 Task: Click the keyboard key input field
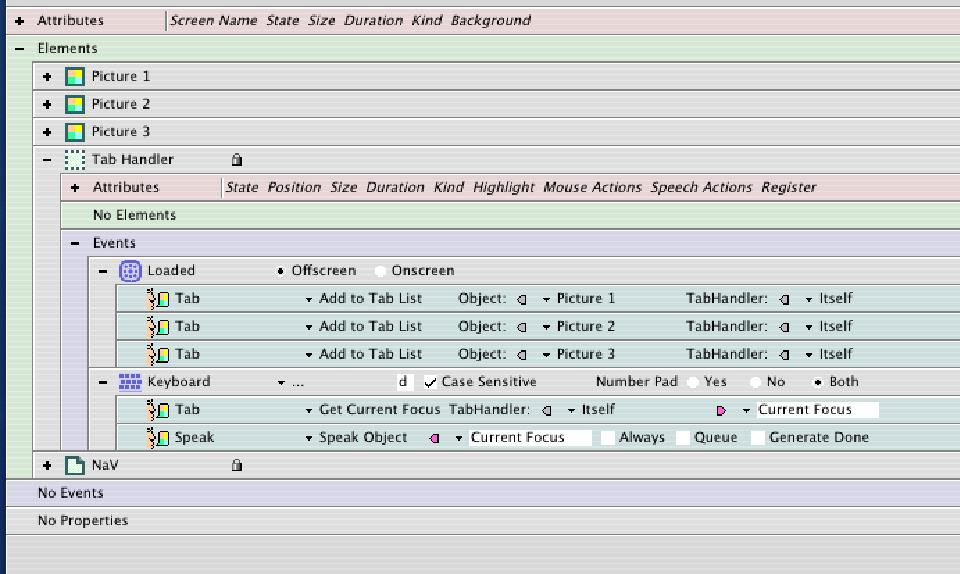[404, 382]
